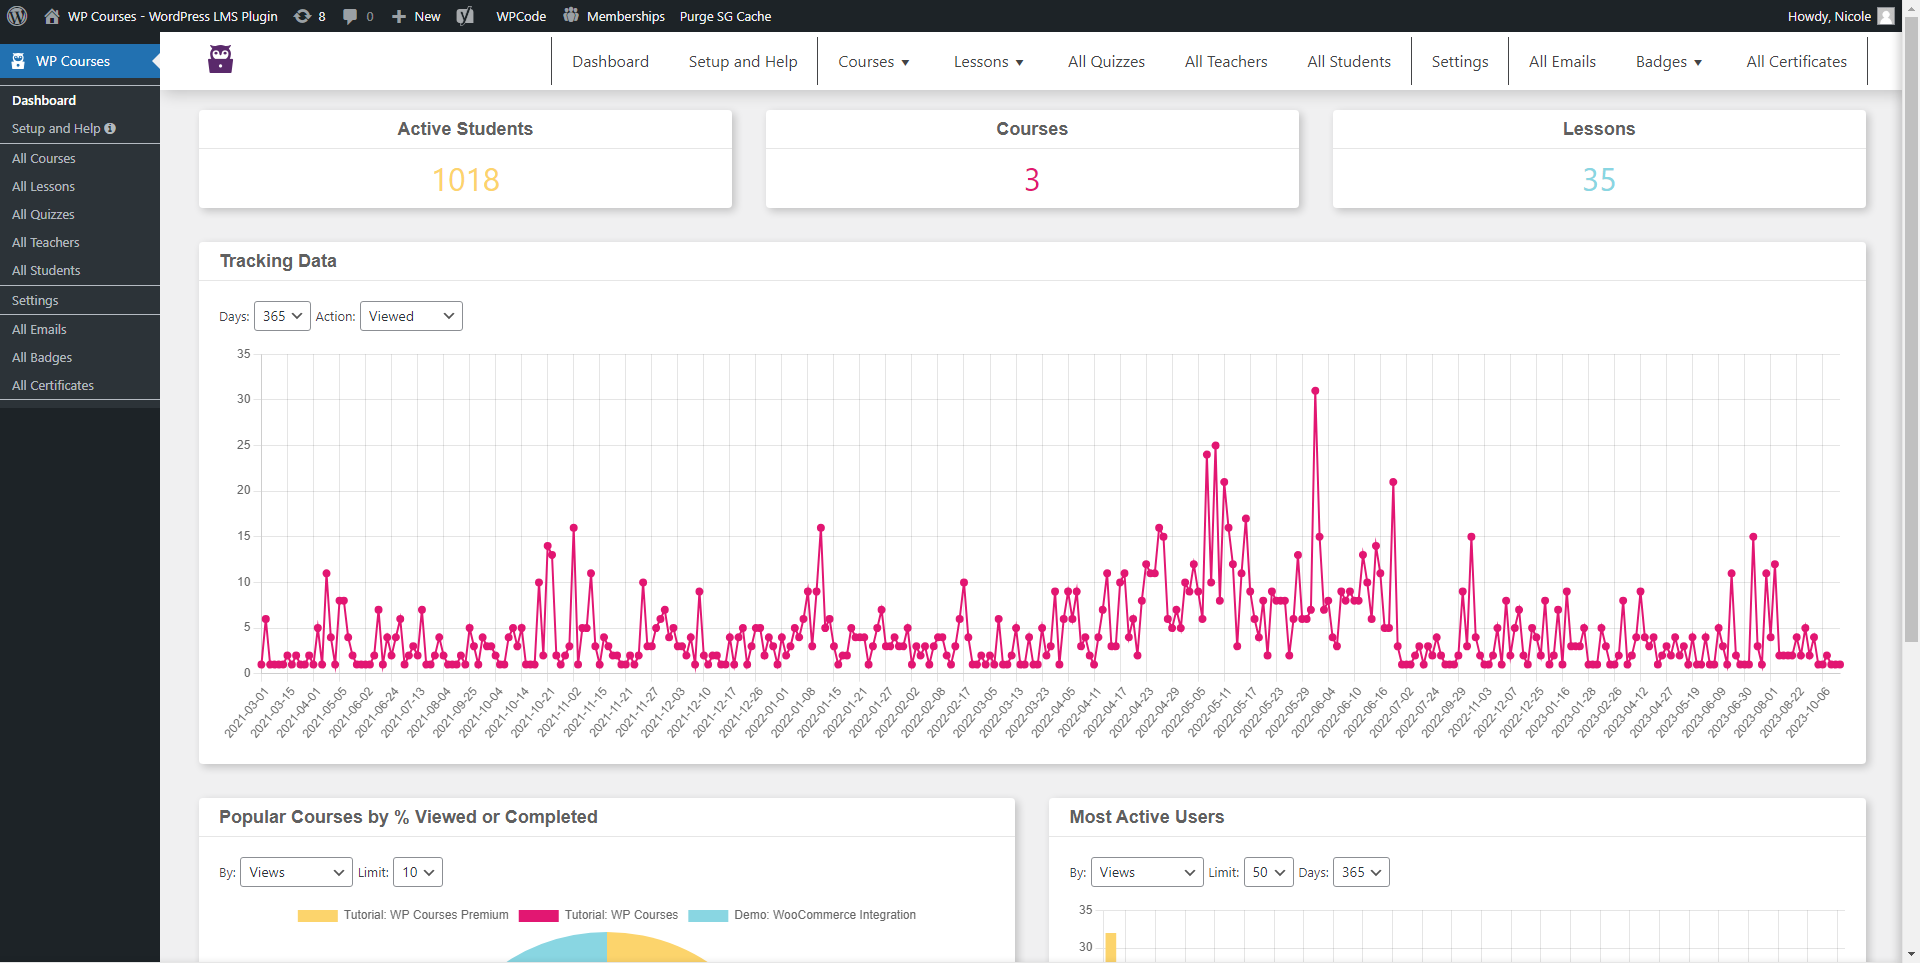Open All Quizzes in top navigation
The width and height of the screenshot is (1920, 963).
click(x=1106, y=62)
